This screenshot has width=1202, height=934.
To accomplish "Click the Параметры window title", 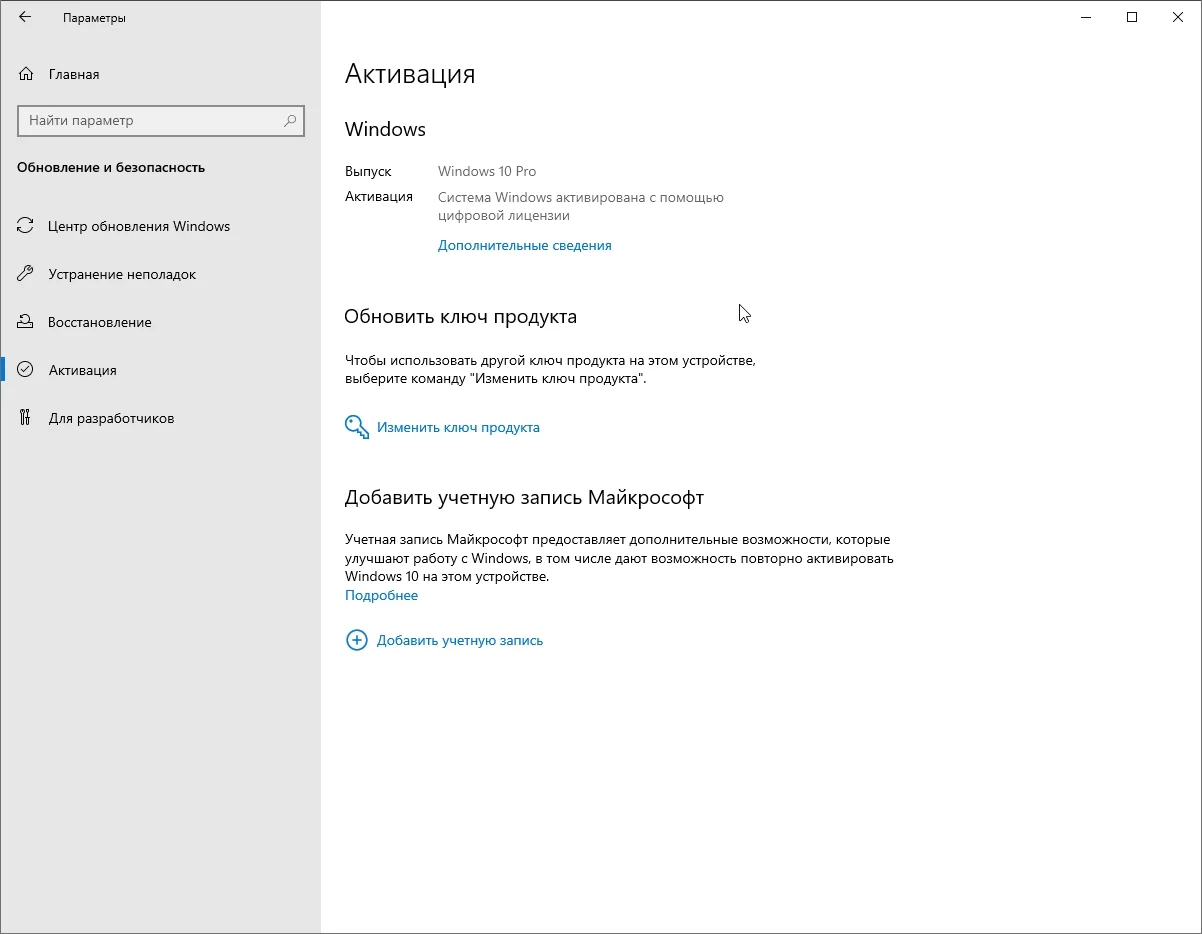I will pyautogui.click(x=94, y=18).
